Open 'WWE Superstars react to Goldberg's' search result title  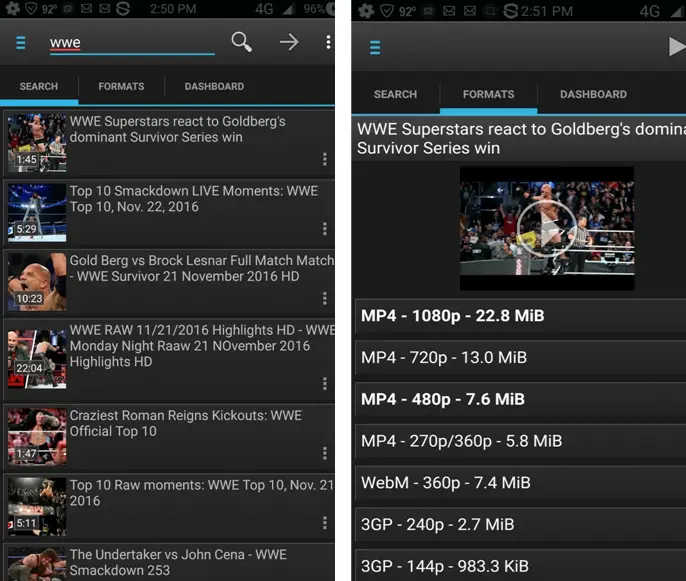click(x=178, y=129)
